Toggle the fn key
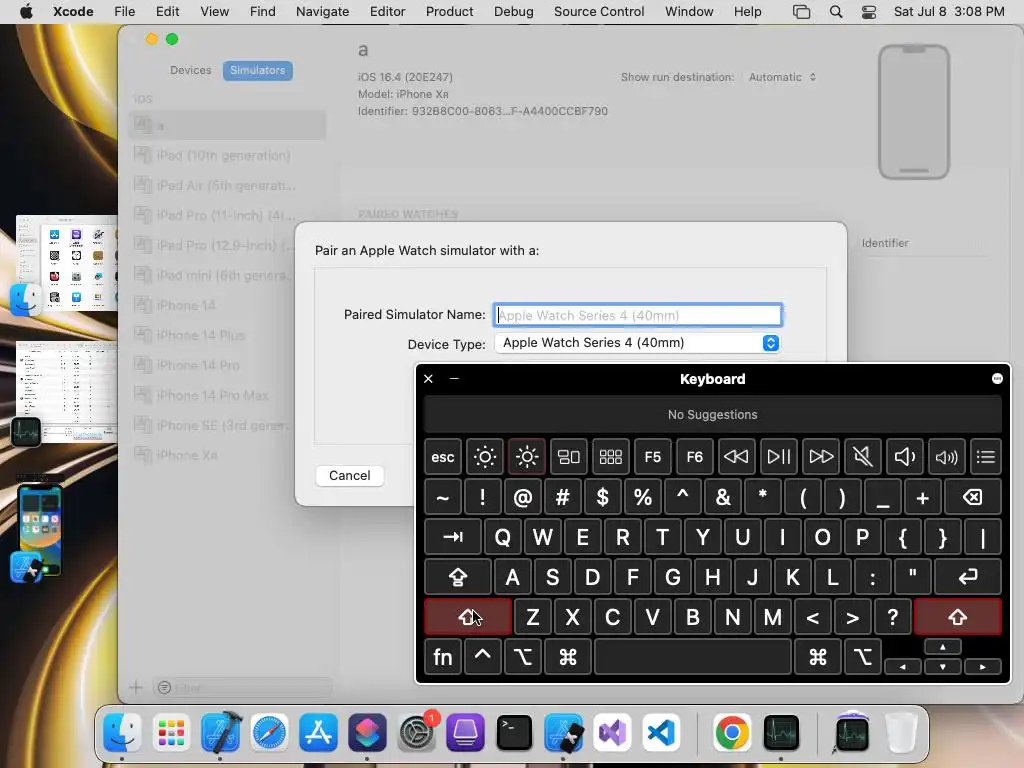The height and width of the screenshot is (768, 1024). (x=442, y=656)
